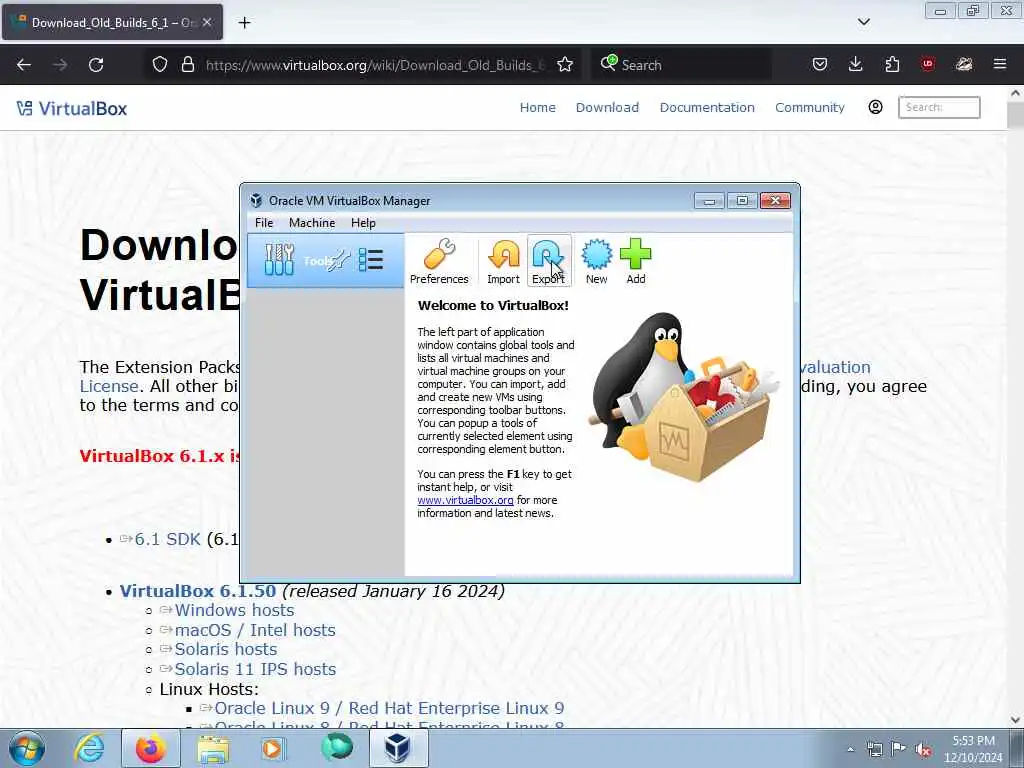Click the muted volume tray icon
Image resolution: width=1024 pixels, height=768 pixels.
(x=923, y=750)
